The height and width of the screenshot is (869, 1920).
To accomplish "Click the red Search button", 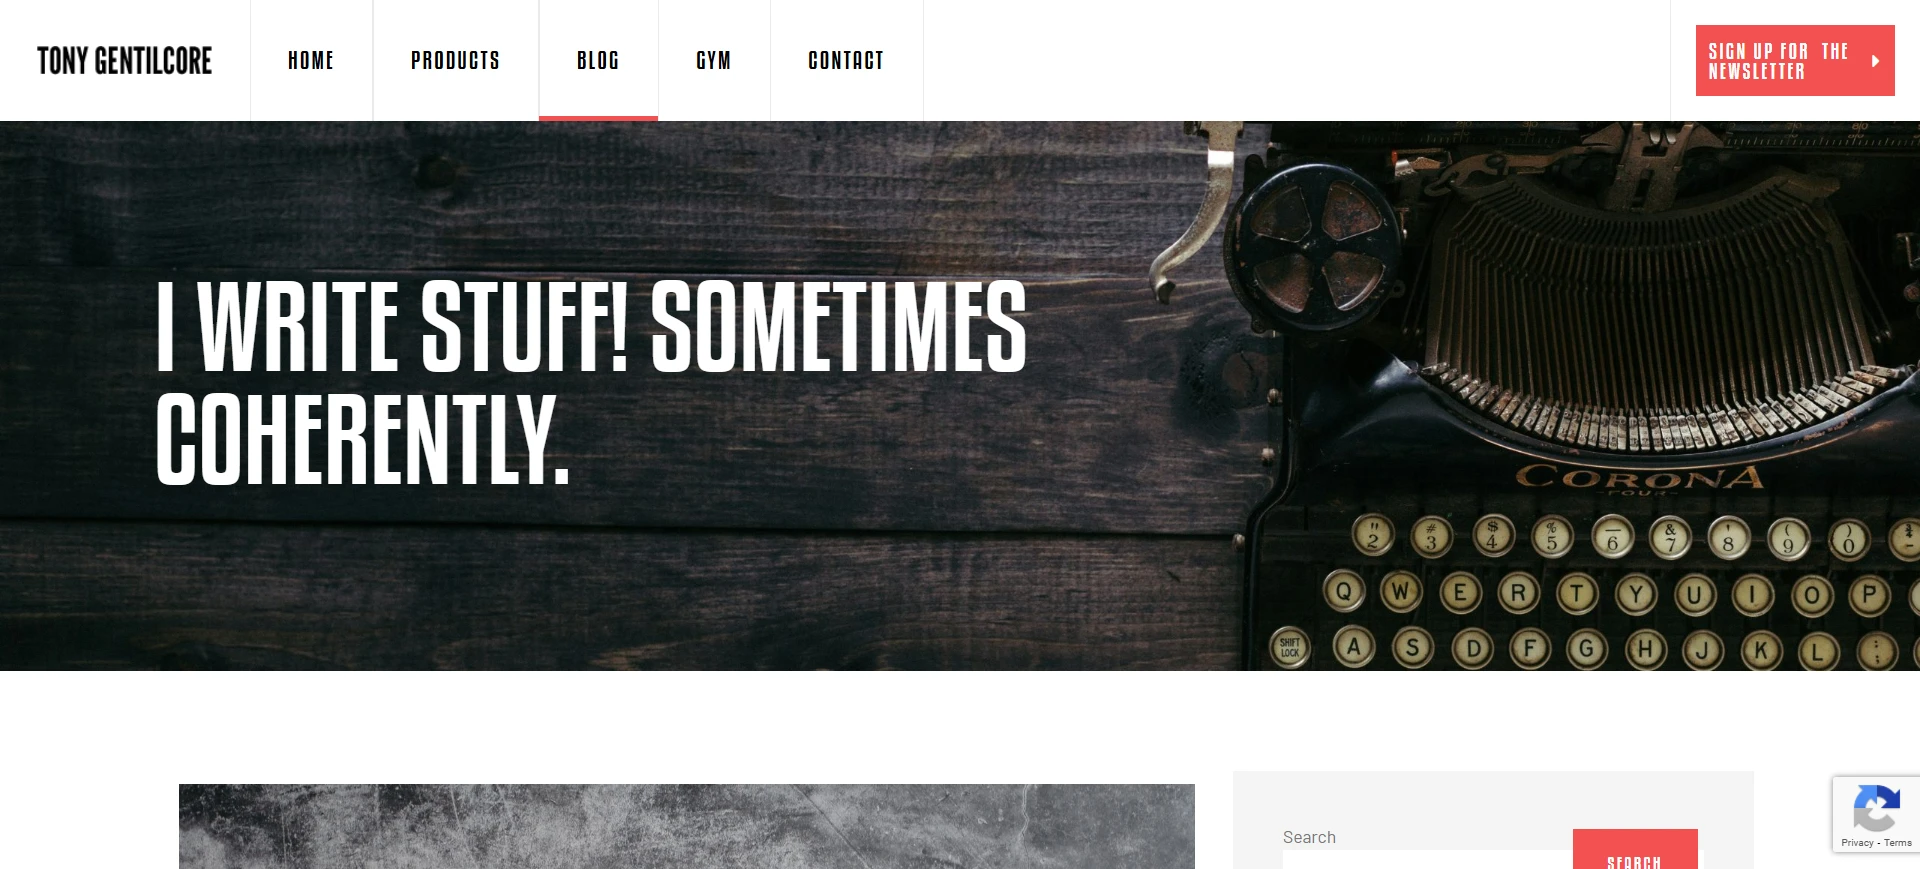I will coord(1635,850).
